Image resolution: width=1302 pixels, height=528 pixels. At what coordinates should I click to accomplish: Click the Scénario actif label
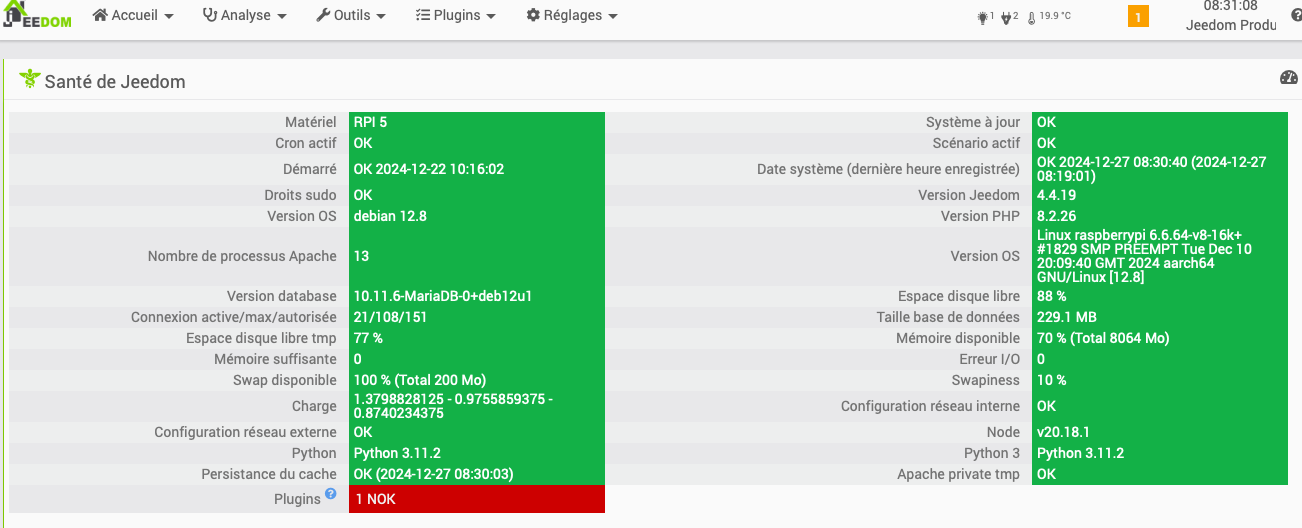point(976,143)
